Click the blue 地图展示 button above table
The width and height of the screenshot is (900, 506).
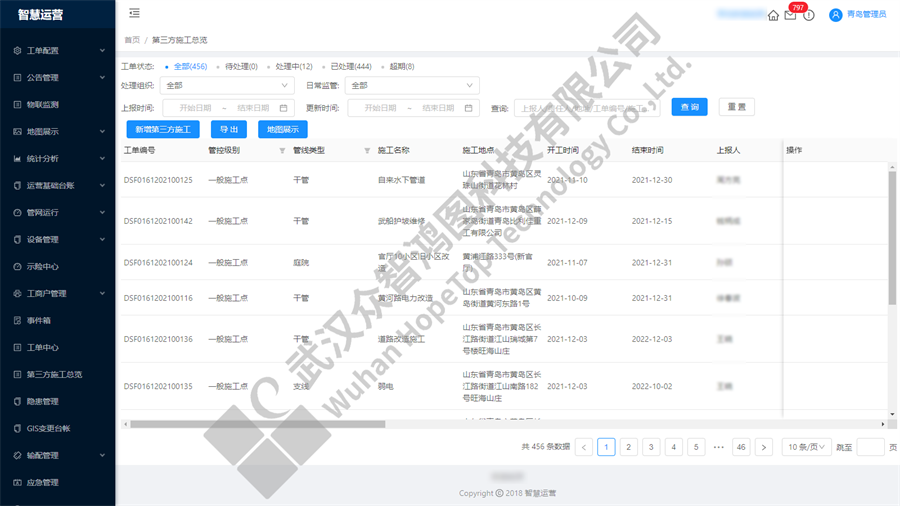tap(282, 129)
